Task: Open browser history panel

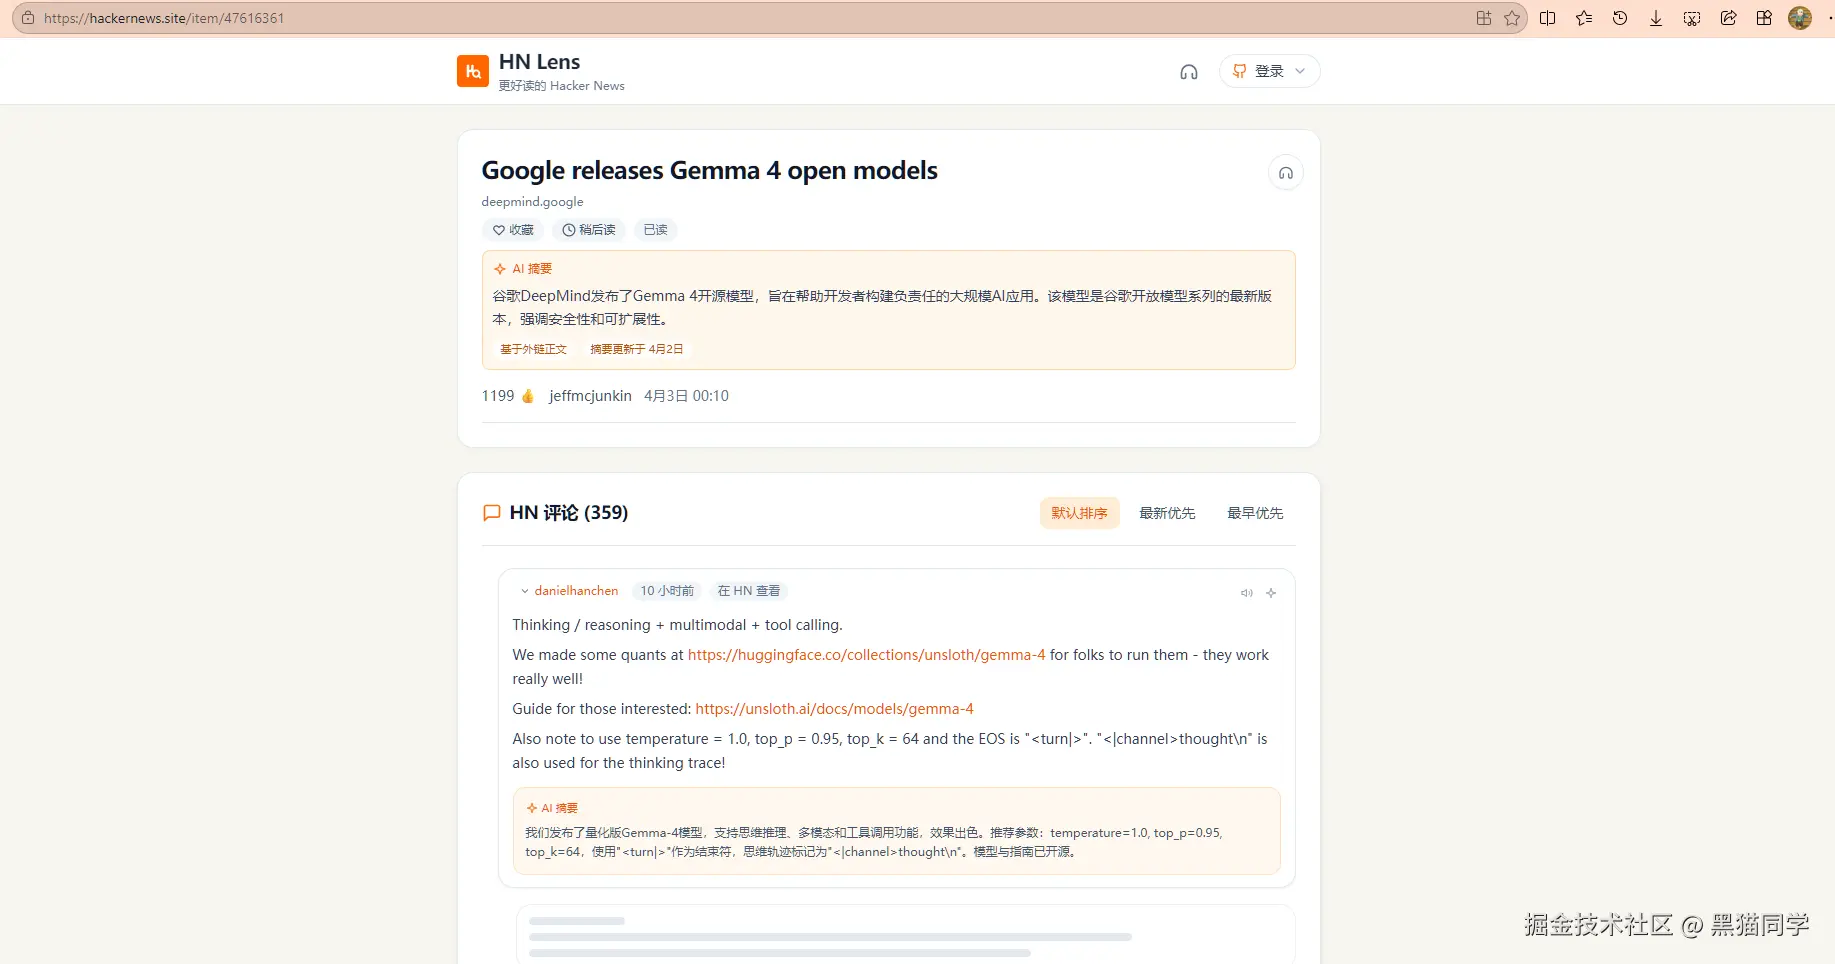Action: click(1620, 18)
